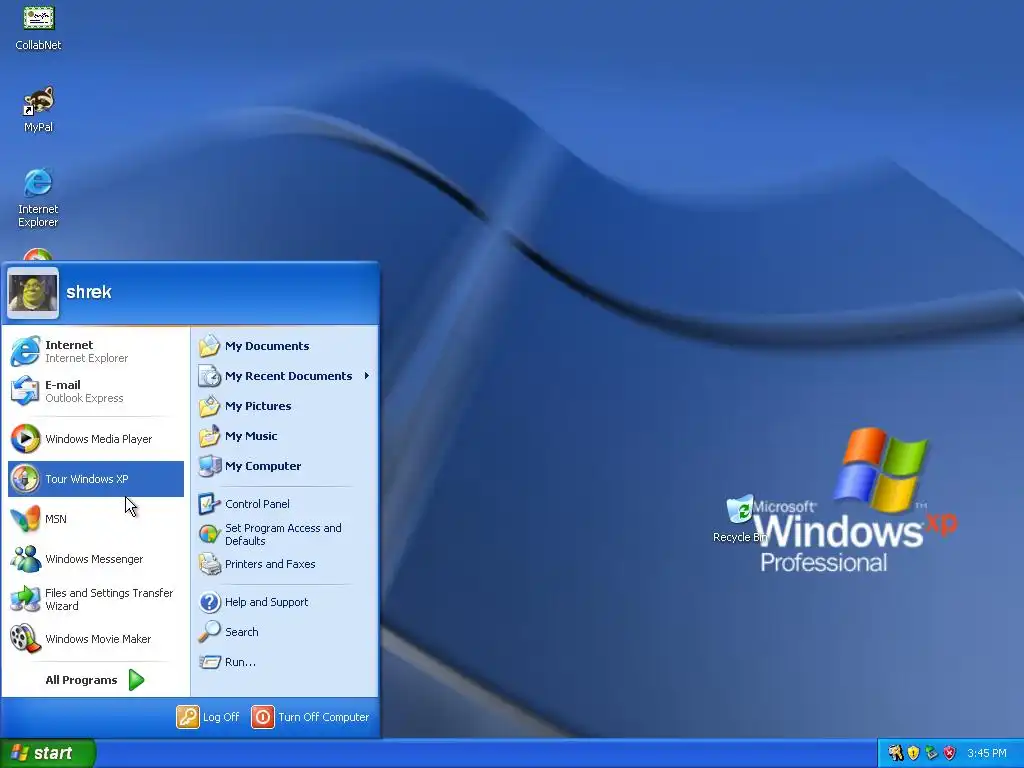Open My Pictures folder
Image resolution: width=1024 pixels, height=768 pixels.
(x=285, y=406)
